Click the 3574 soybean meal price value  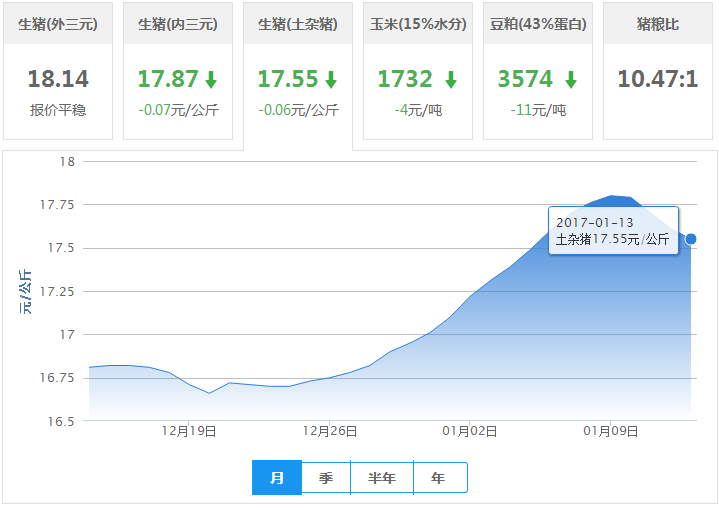pyautogui.click(x=525, y=78)
